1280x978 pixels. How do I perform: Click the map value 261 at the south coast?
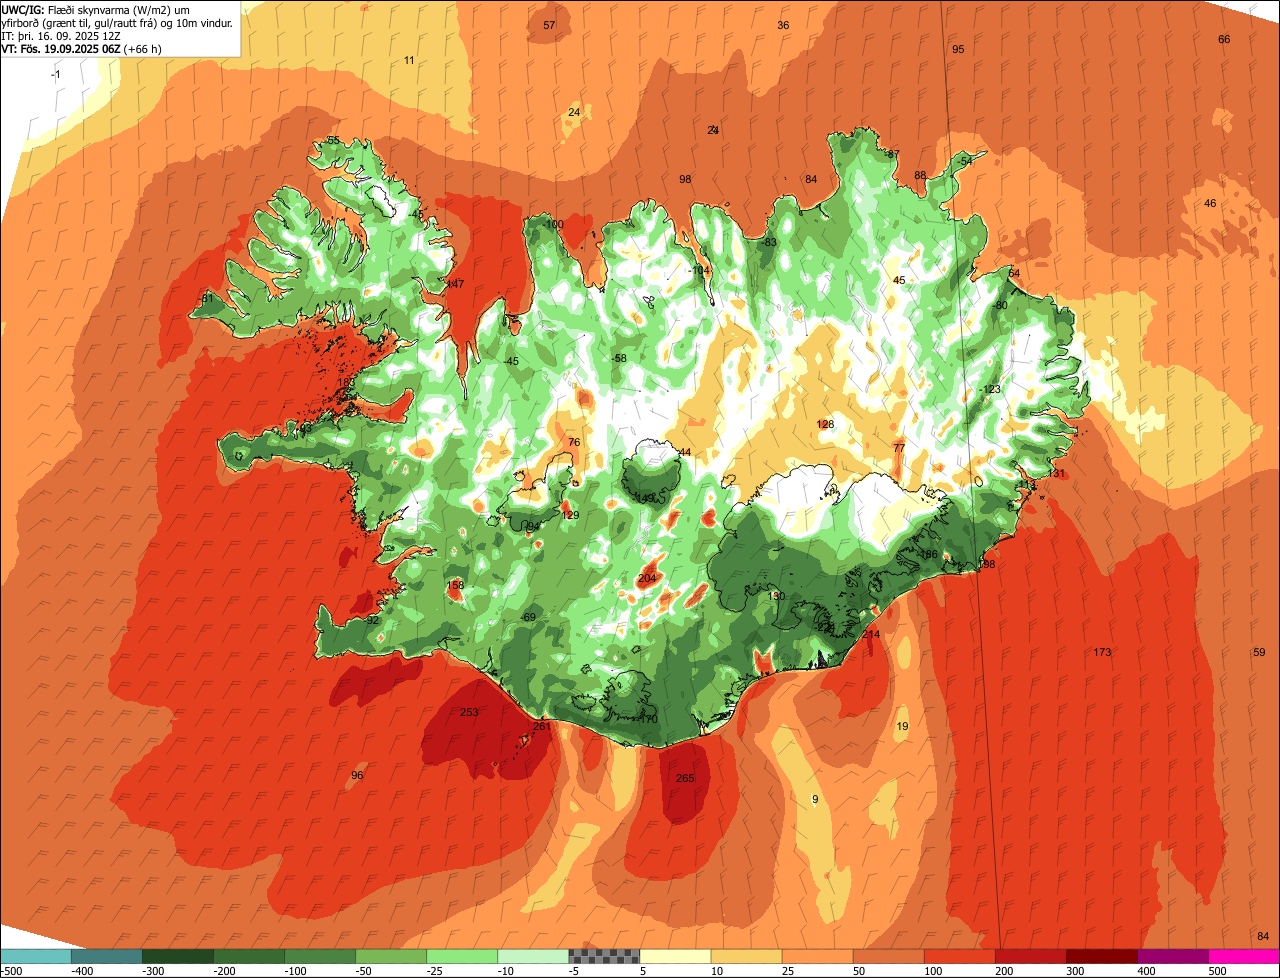tap(542, 726)
